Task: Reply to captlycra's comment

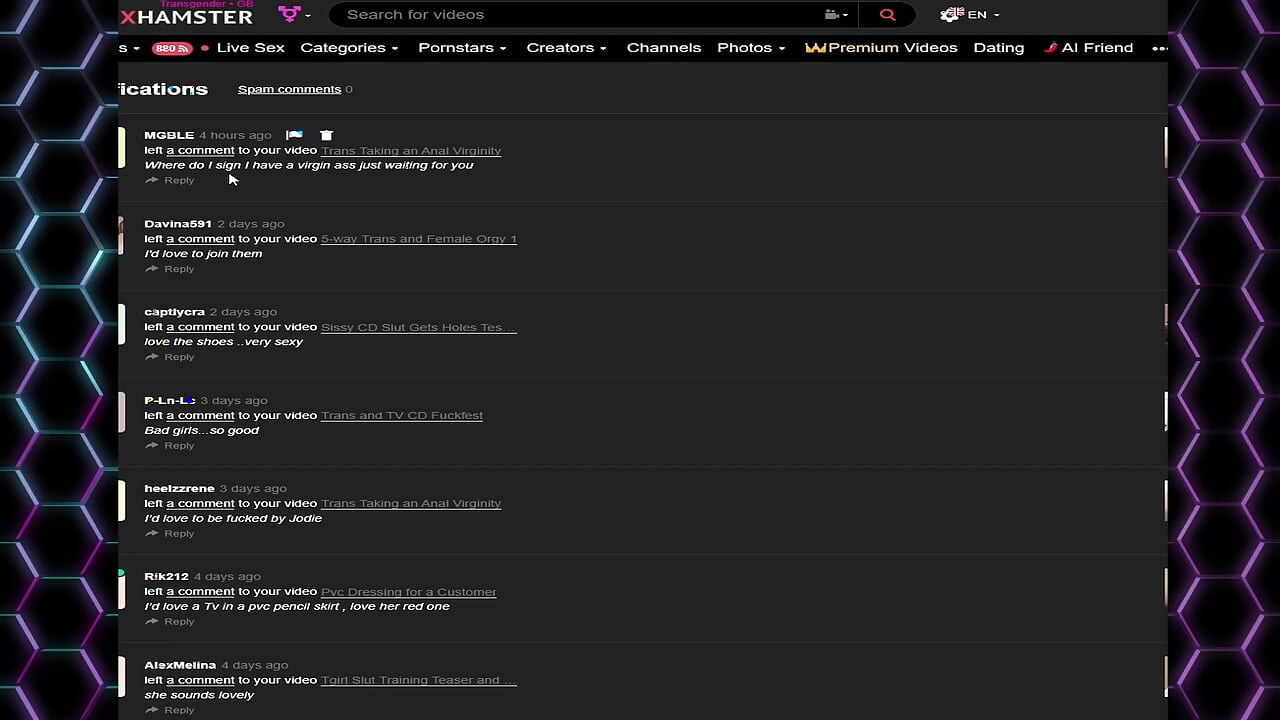Action: pos(170,357)
